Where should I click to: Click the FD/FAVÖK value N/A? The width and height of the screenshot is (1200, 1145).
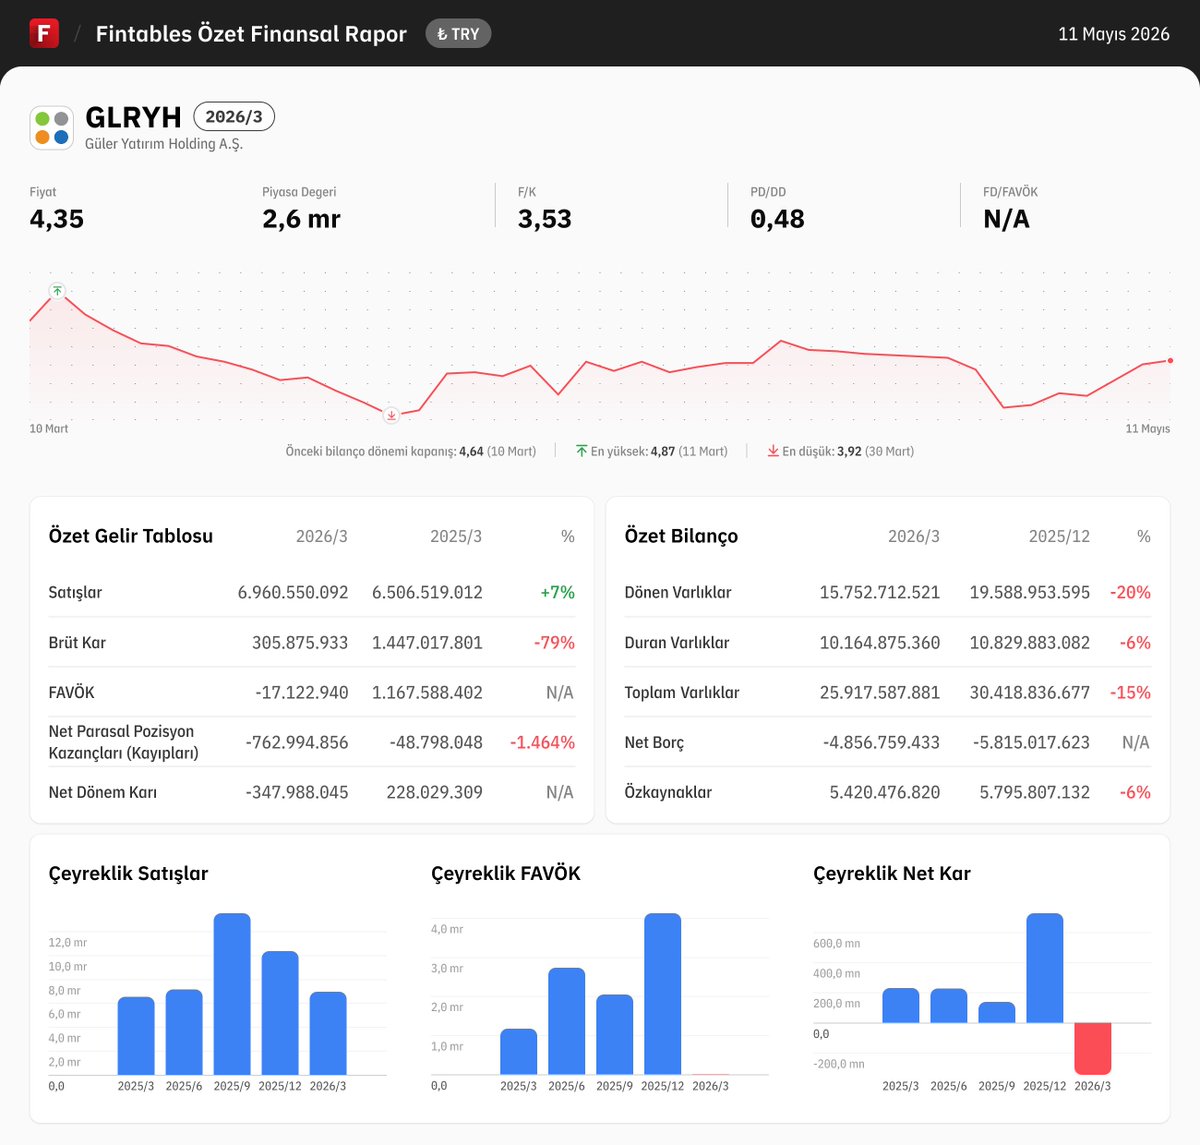tap(1006, 219)
